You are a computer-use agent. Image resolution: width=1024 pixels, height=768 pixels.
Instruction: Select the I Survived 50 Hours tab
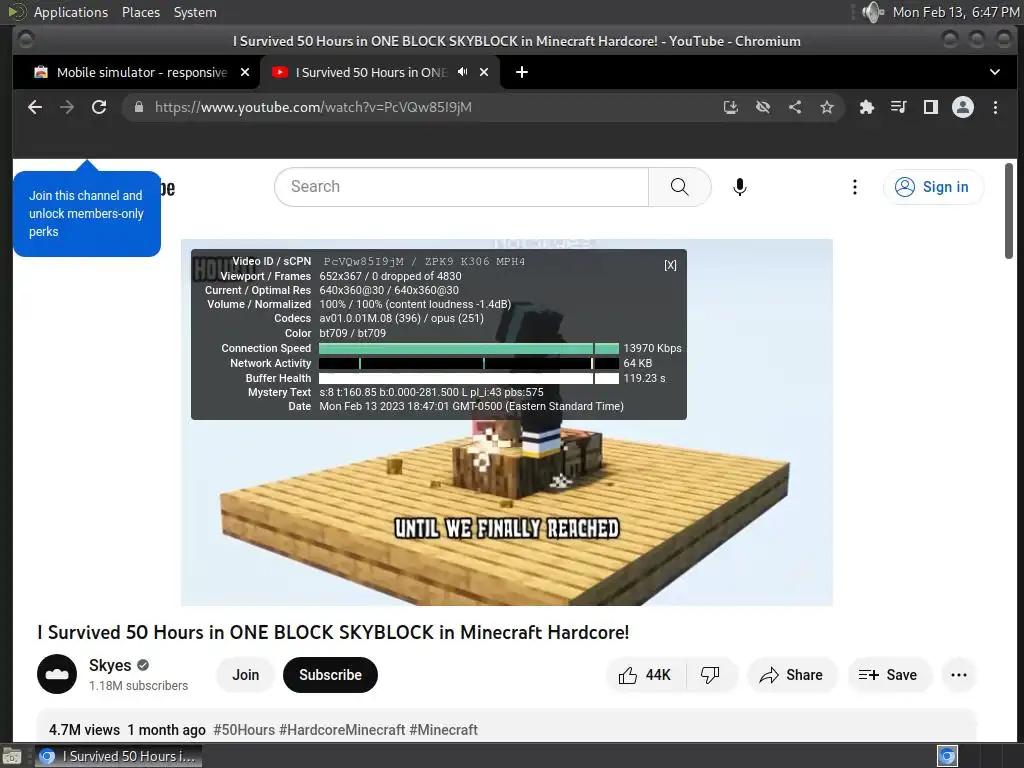tap(380, 72)
